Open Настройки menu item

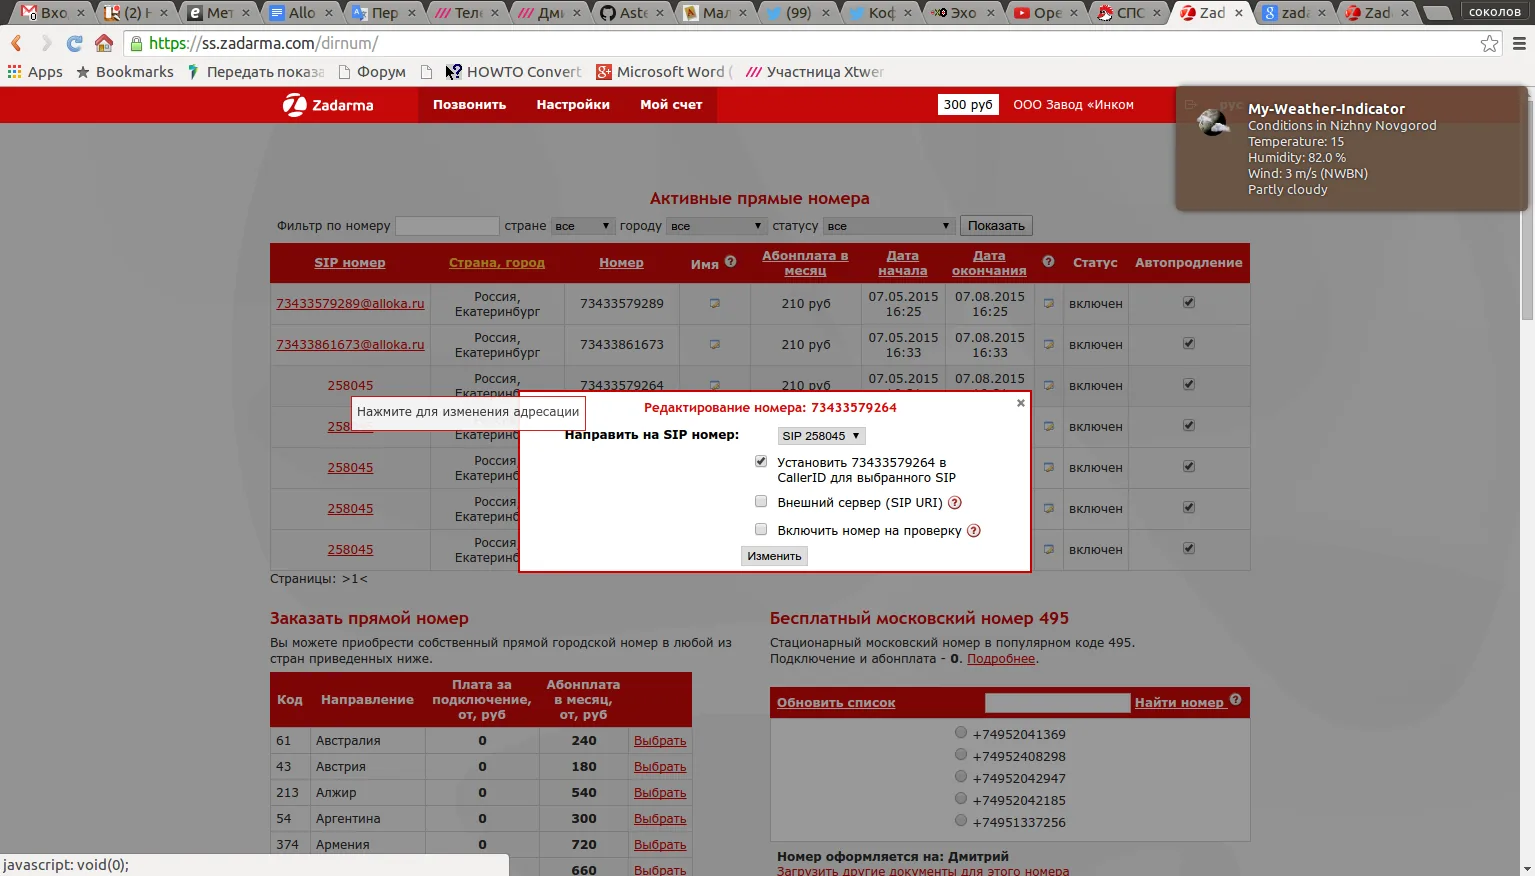click(573, 105)
